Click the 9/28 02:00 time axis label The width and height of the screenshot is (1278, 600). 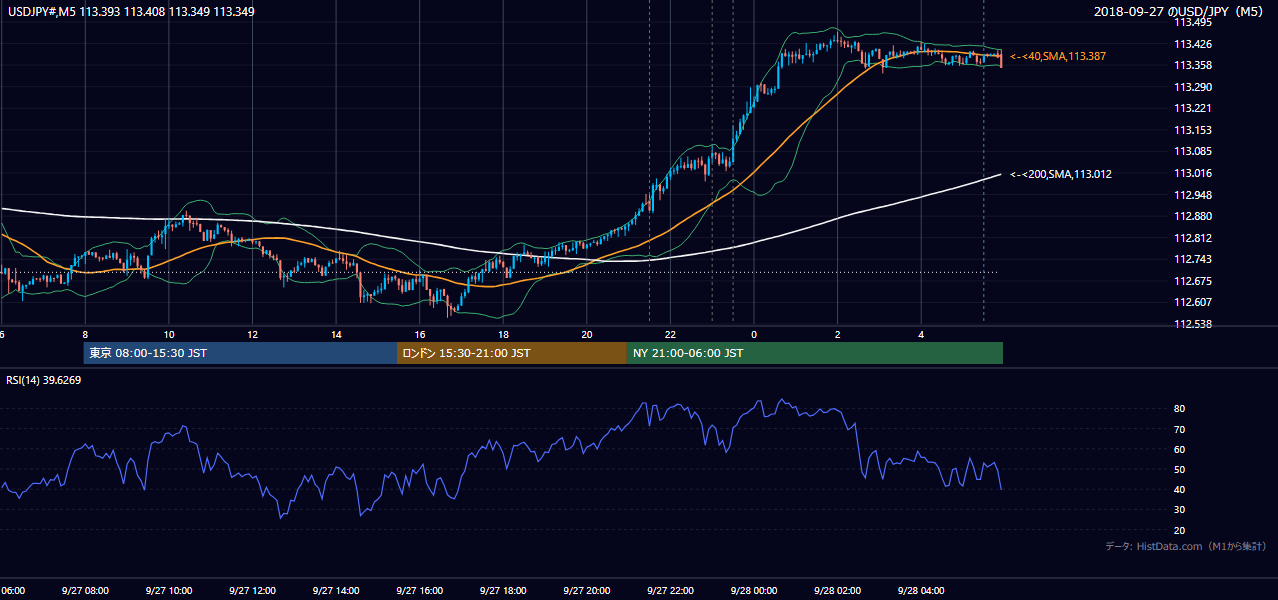837,591
